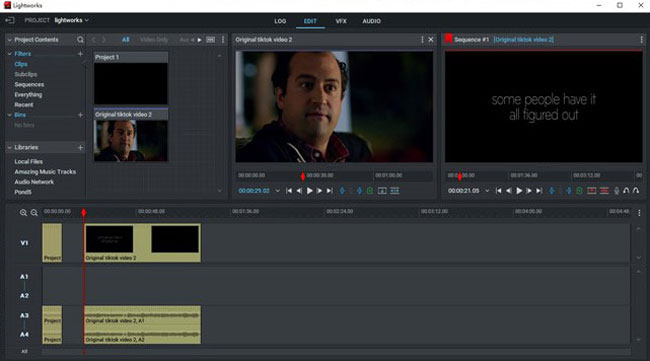Toggle the V1 track label
The image size is (650, 361).
[24, 243]
